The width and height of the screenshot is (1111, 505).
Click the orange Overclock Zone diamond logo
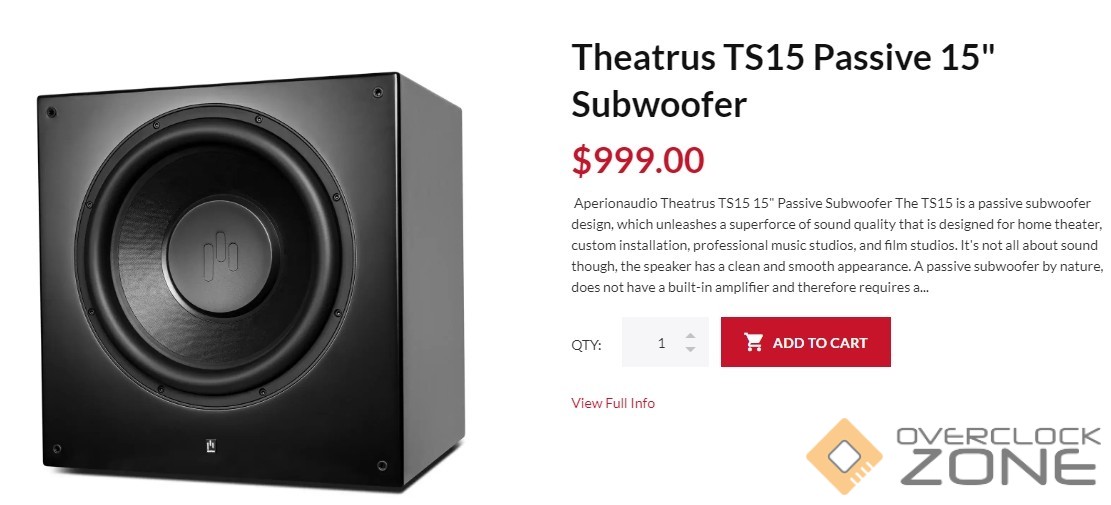coord(844,457)
